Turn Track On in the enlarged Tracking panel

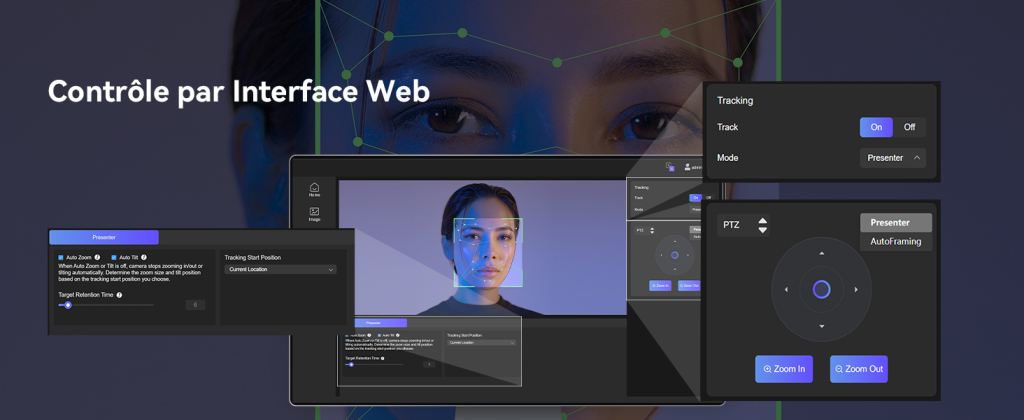coord(876,127)
